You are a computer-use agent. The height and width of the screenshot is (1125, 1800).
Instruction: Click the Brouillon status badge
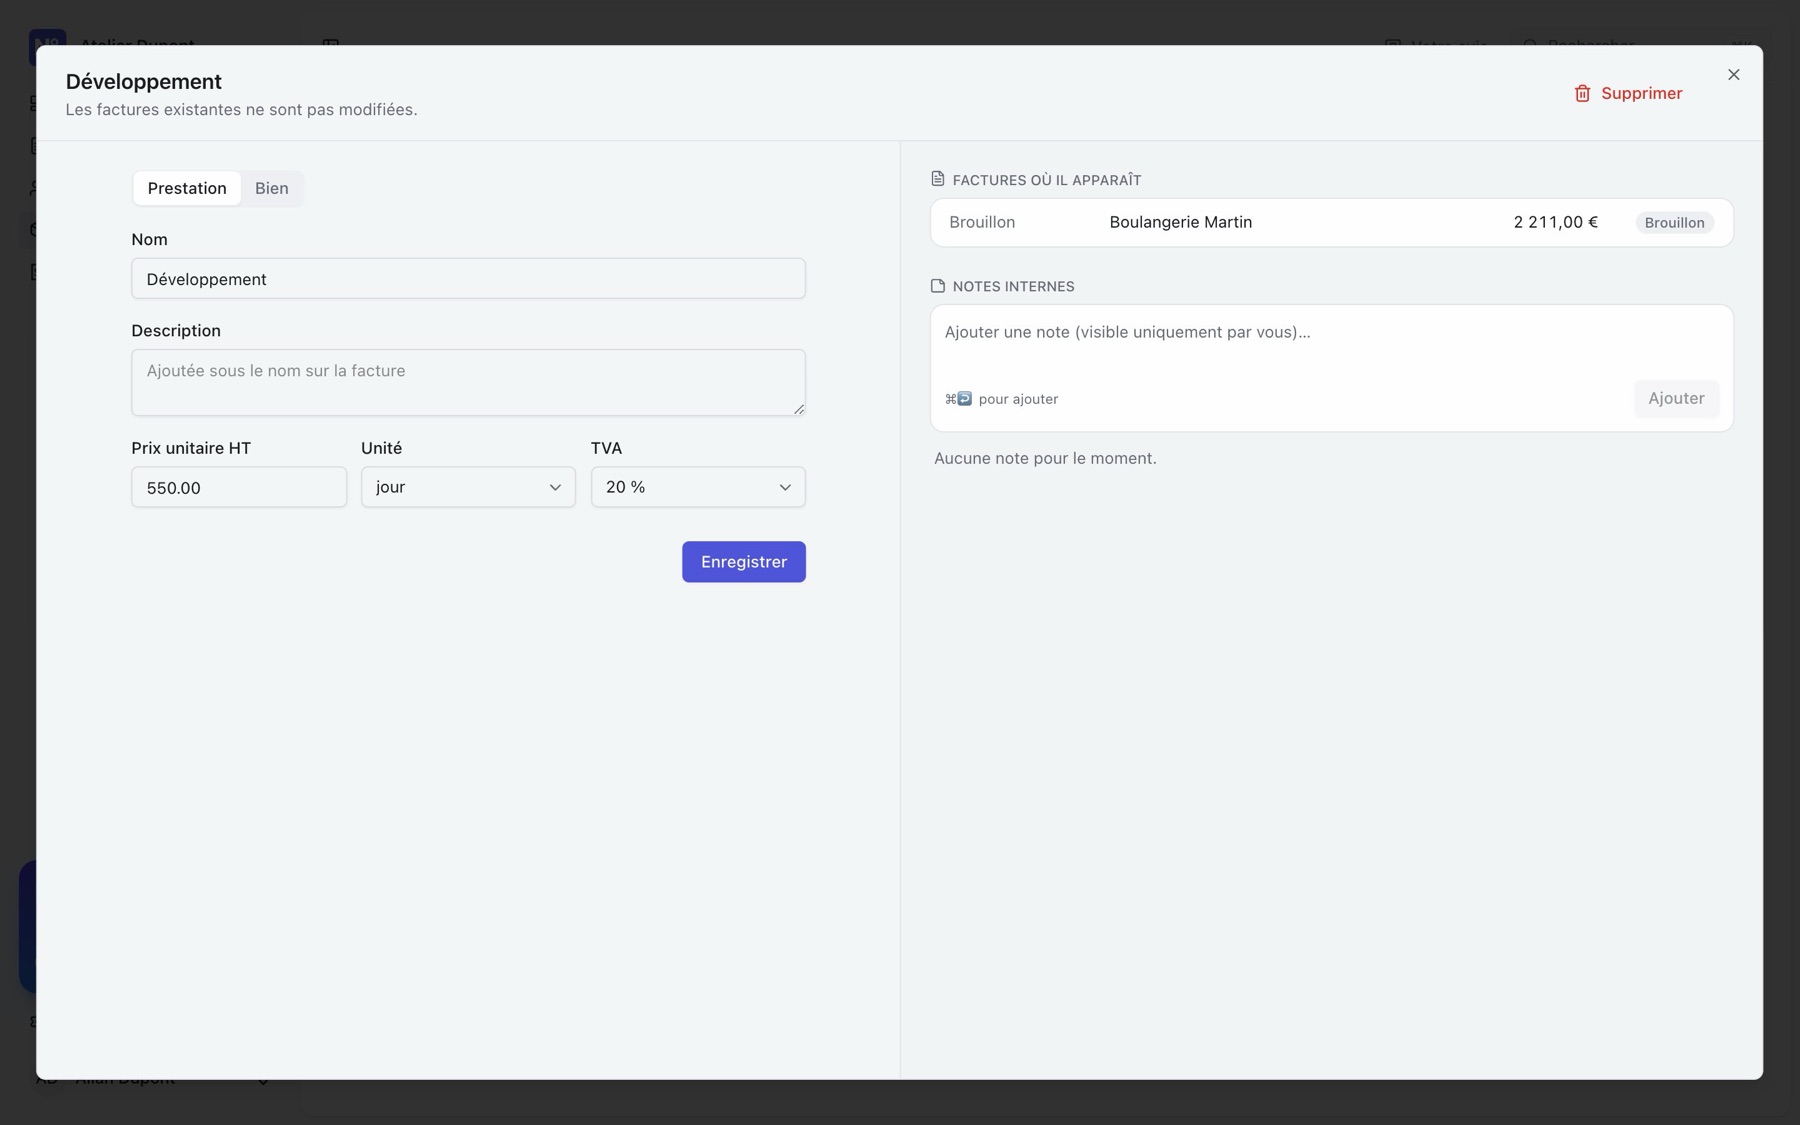click(1674, 222)
